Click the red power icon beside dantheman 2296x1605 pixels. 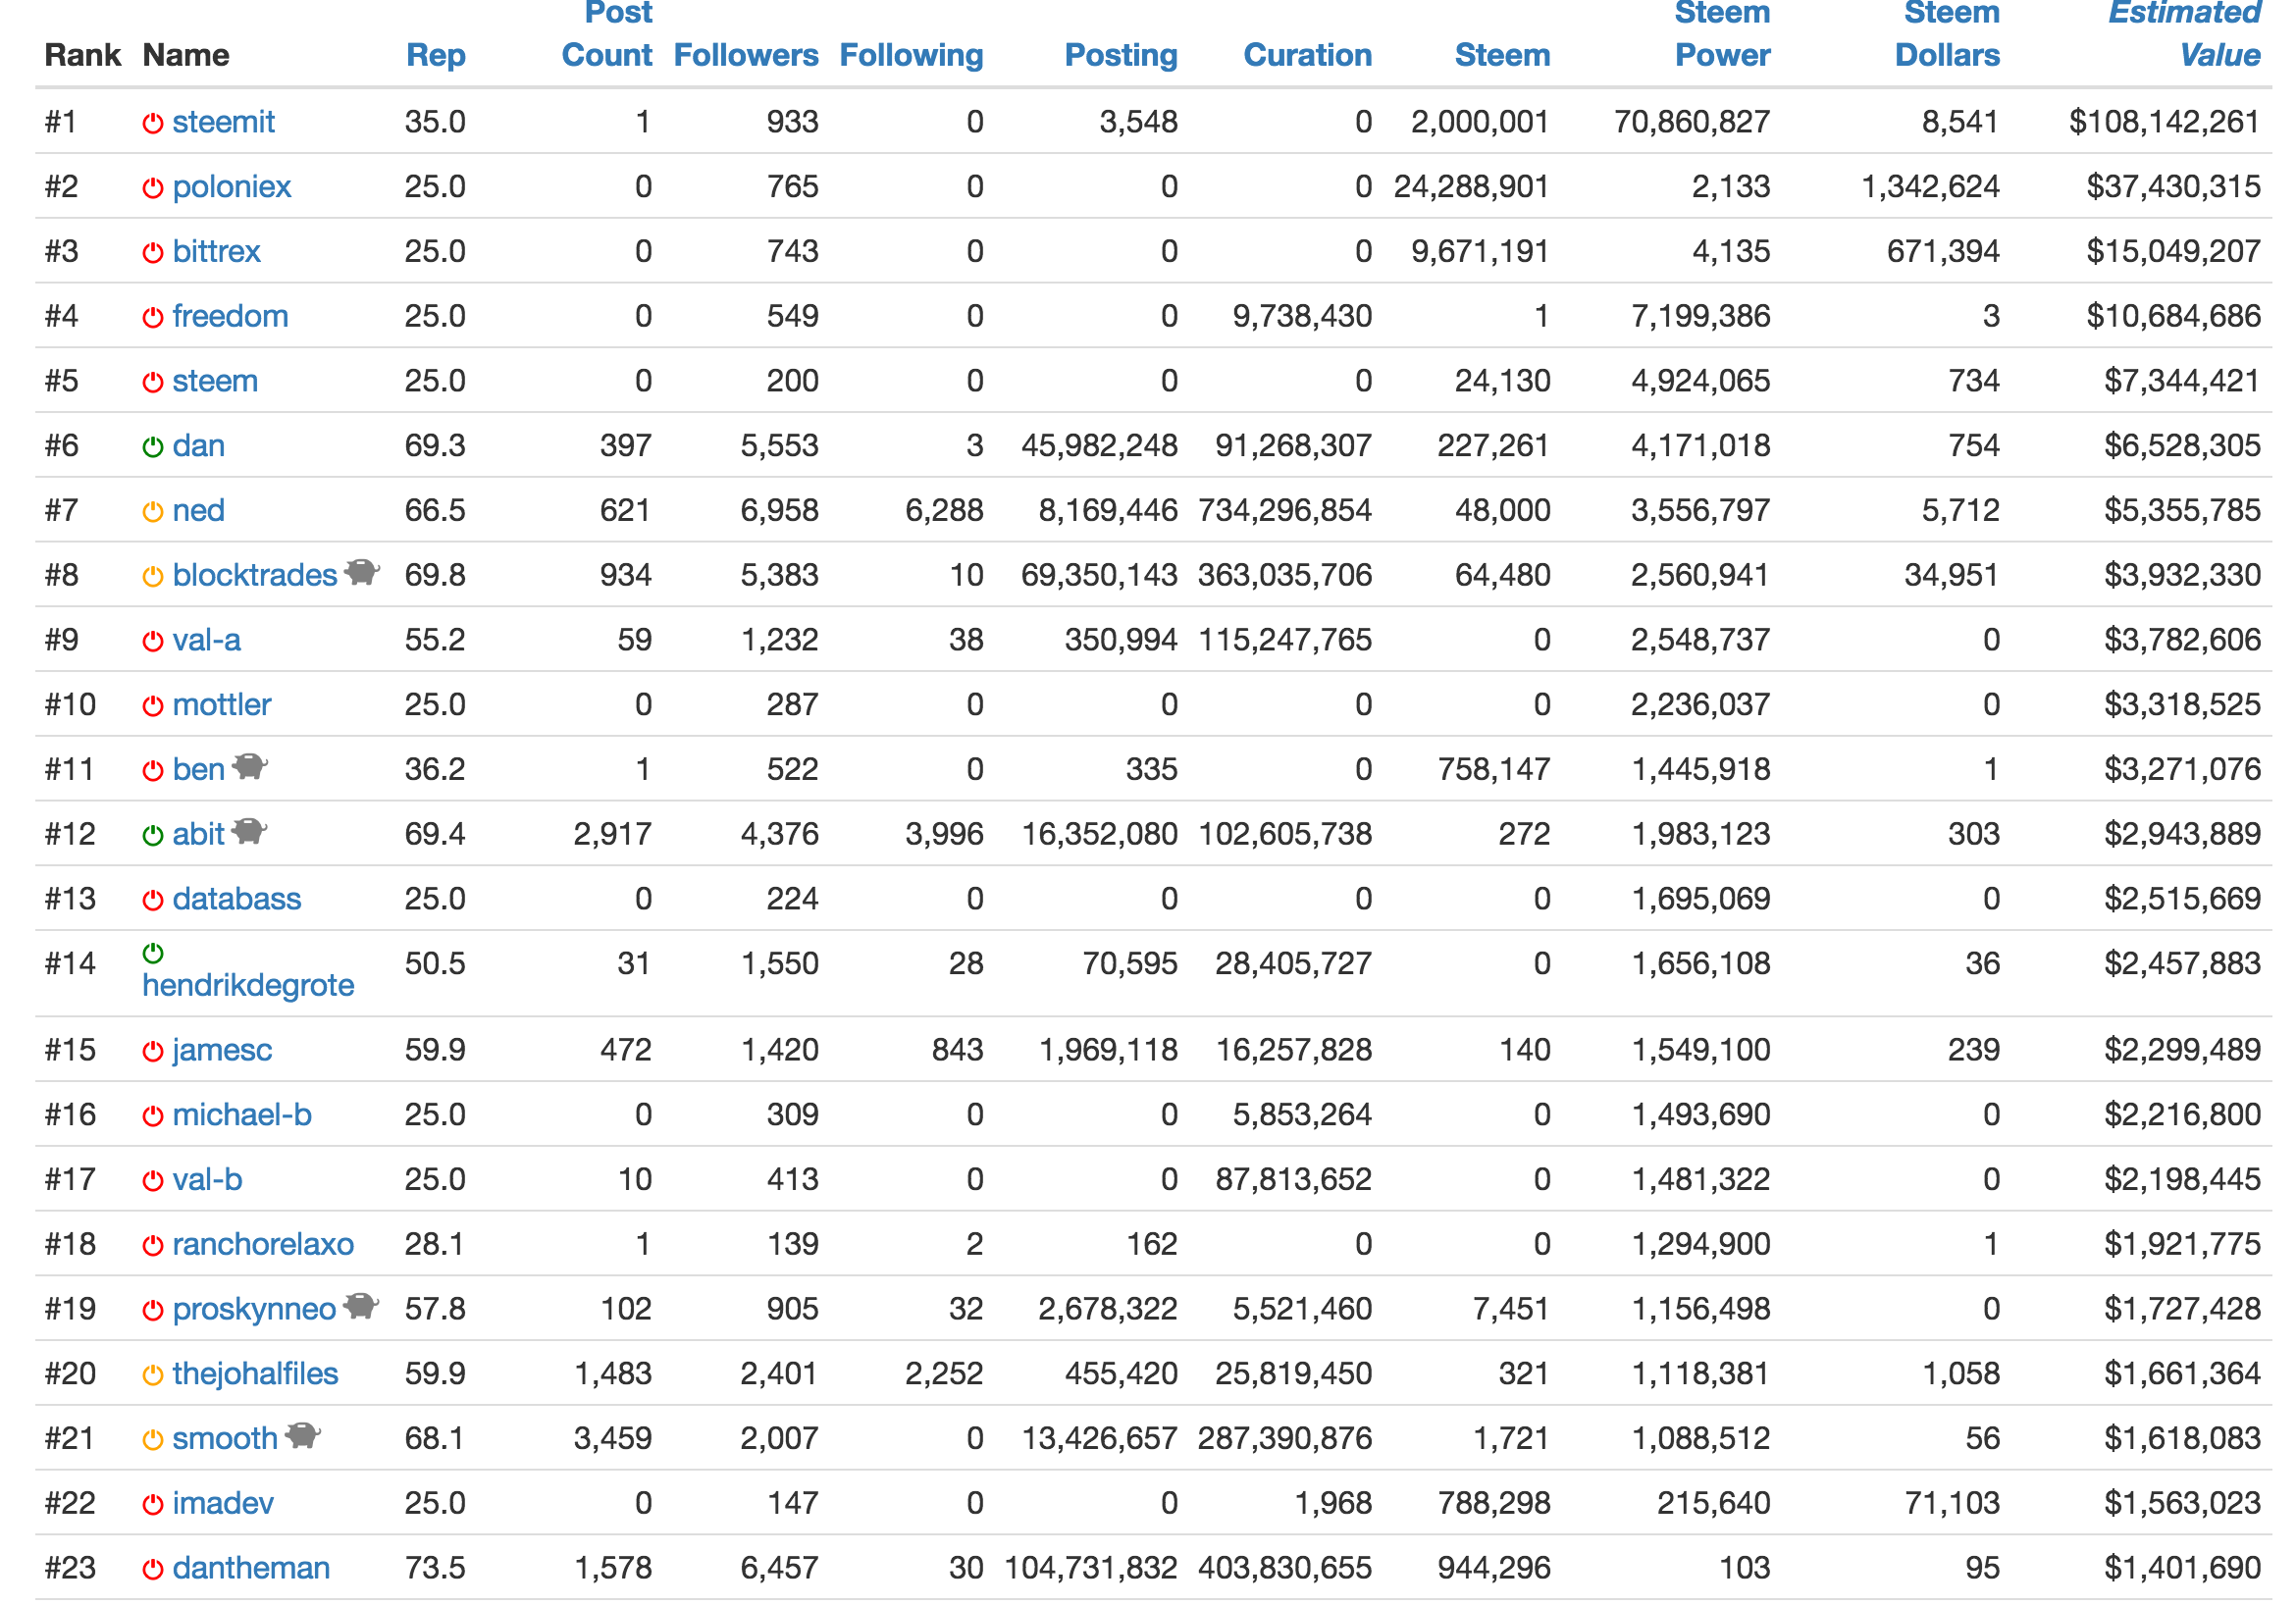click(152, 1570)
